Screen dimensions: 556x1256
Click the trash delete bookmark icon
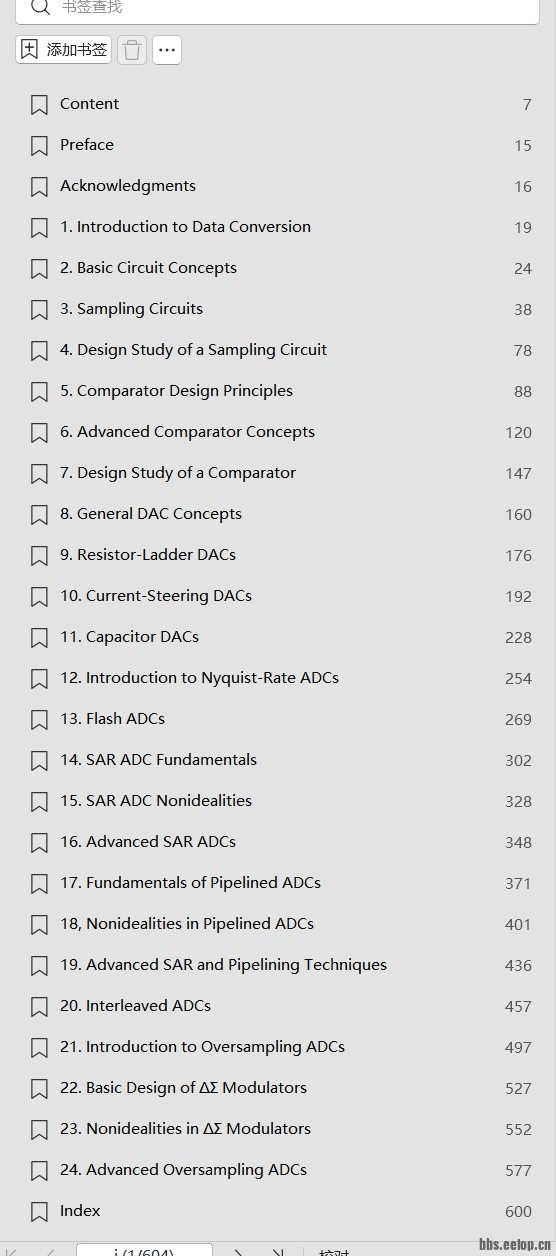pos(132,50)
